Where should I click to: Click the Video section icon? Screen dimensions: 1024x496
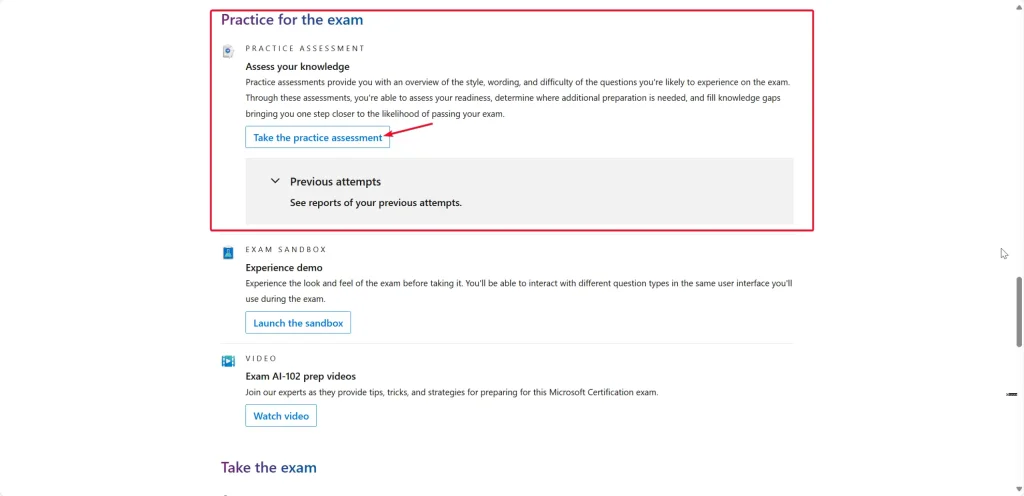click(x=228, y=361)
